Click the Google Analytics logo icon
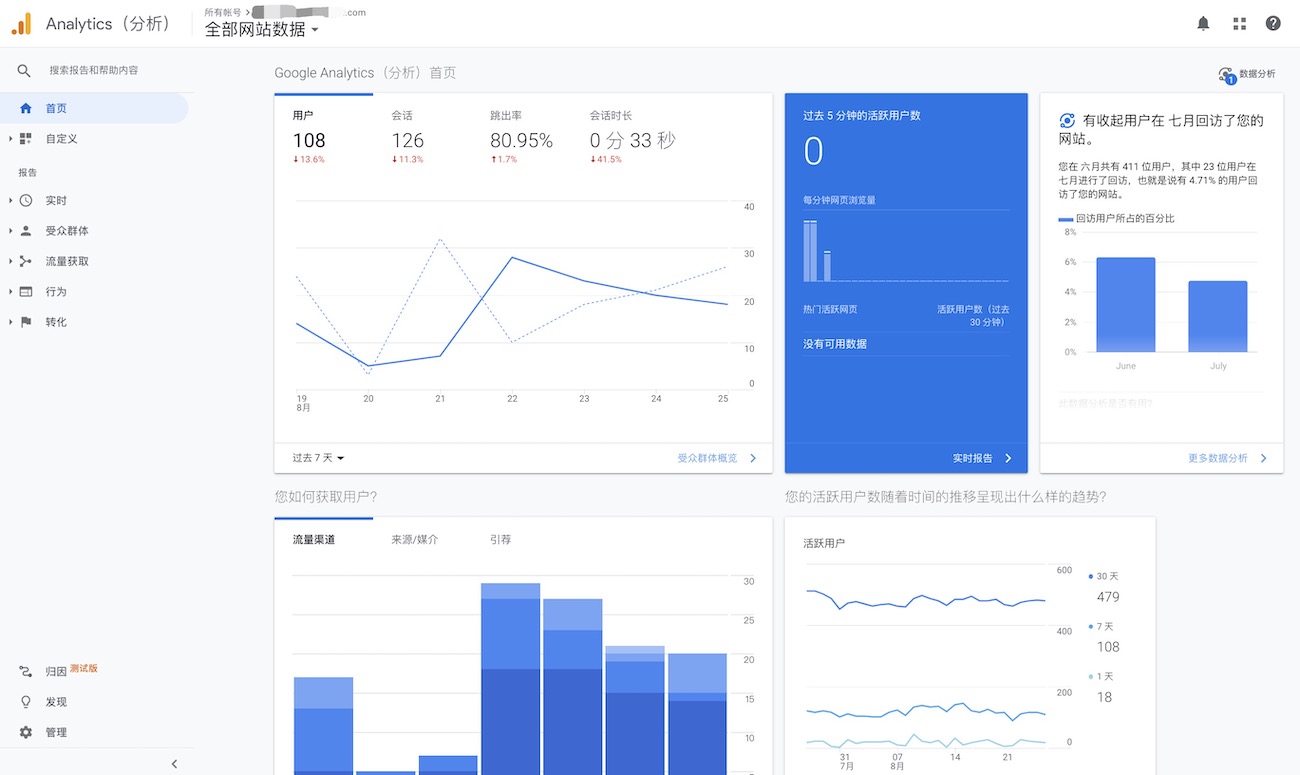Image resolution: width=1300 pixels, height=775 pixels. [x=21, y=23]
